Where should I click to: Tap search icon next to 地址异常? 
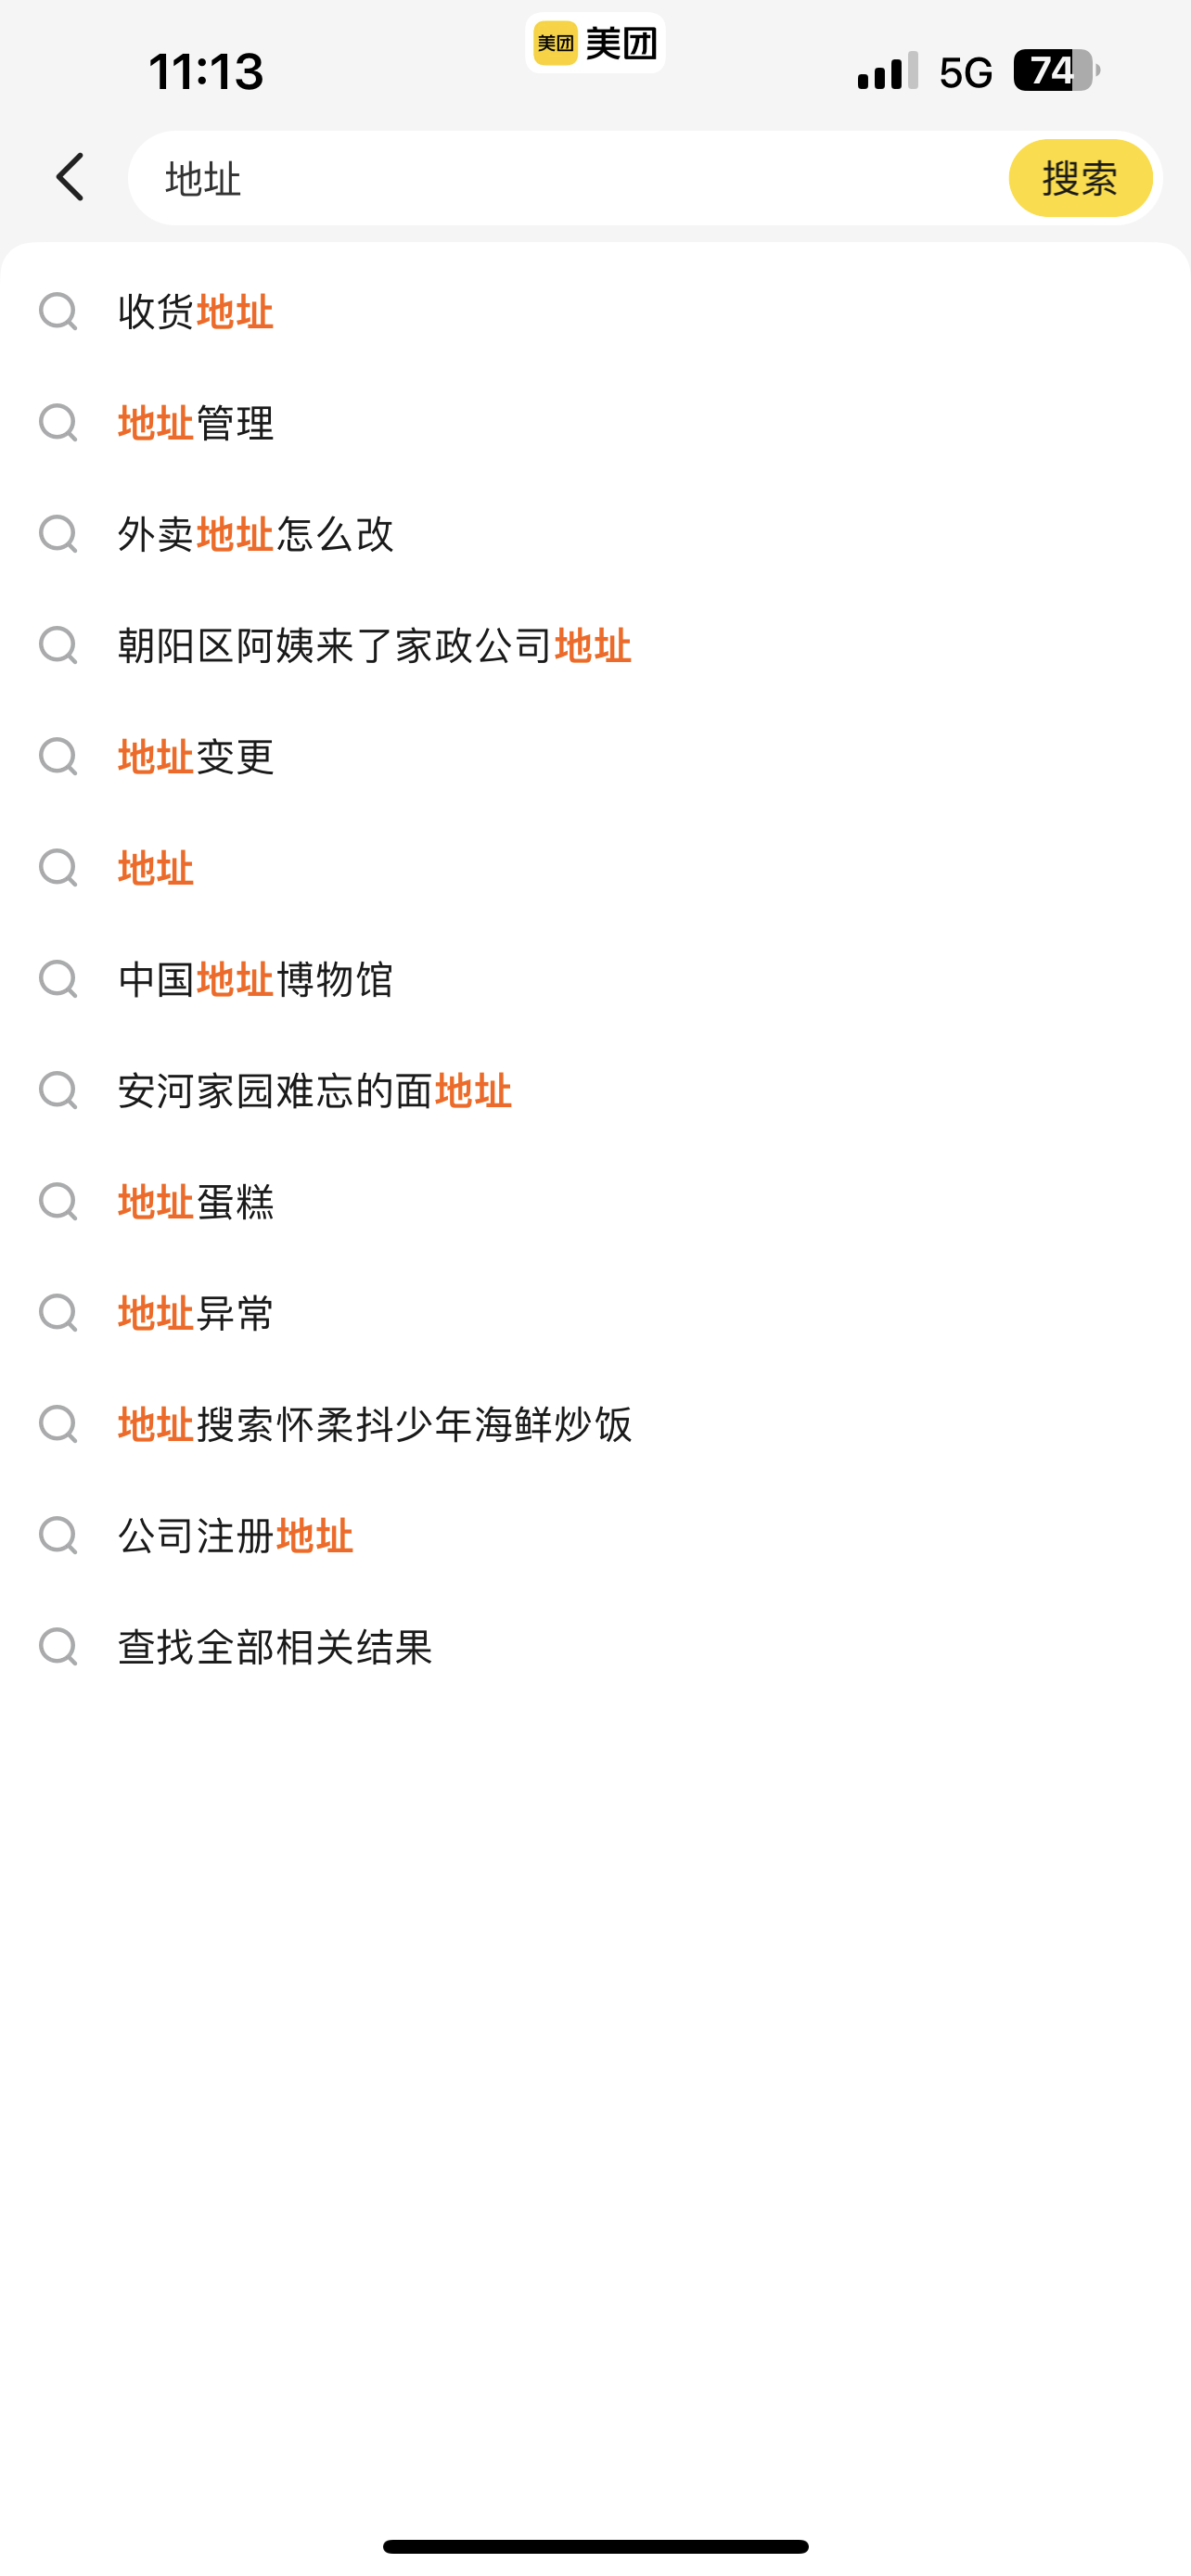(x=58, y=1313)
